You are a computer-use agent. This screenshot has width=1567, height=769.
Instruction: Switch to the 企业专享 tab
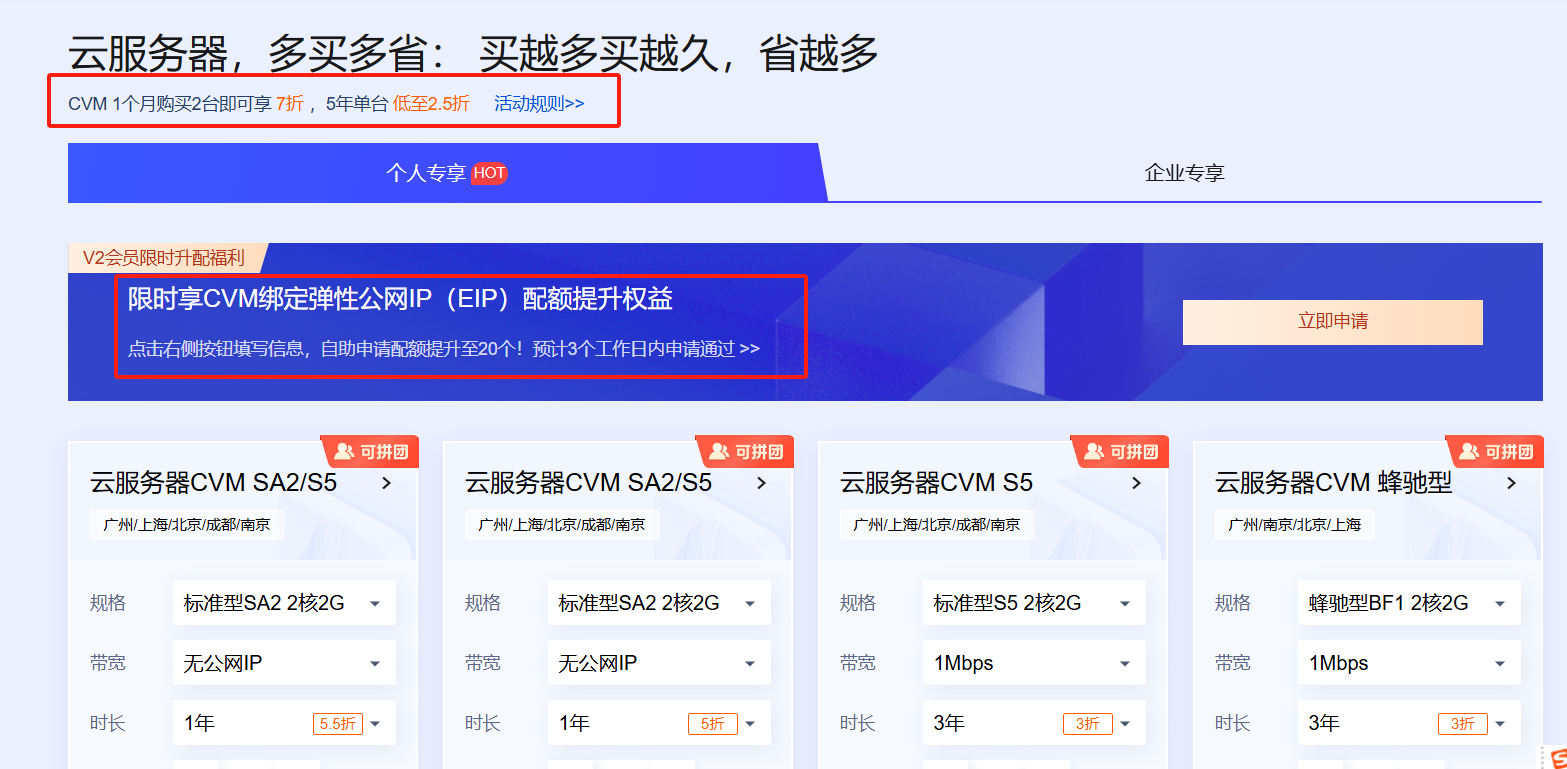[1184, 173]
